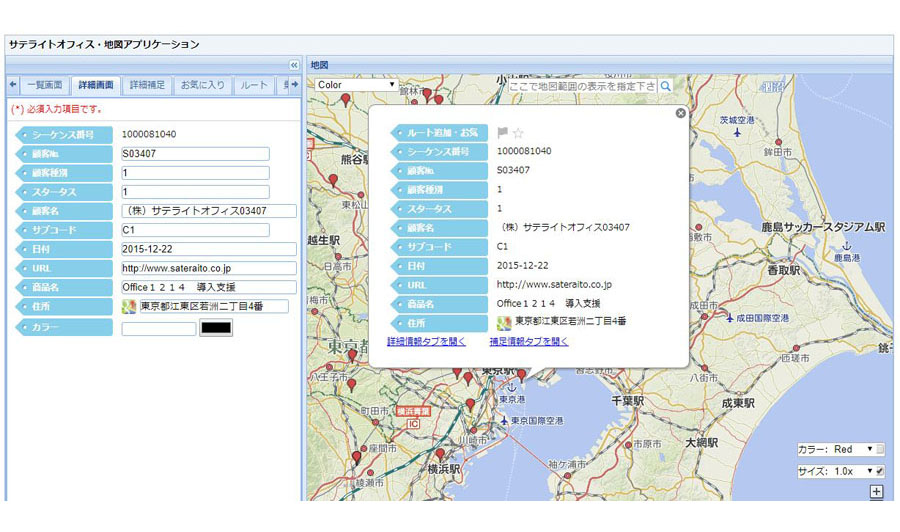This screenshot has width=900, height=532.
Task: Open the 補足情報タブを開く link
Action: [x=529, y=341]
